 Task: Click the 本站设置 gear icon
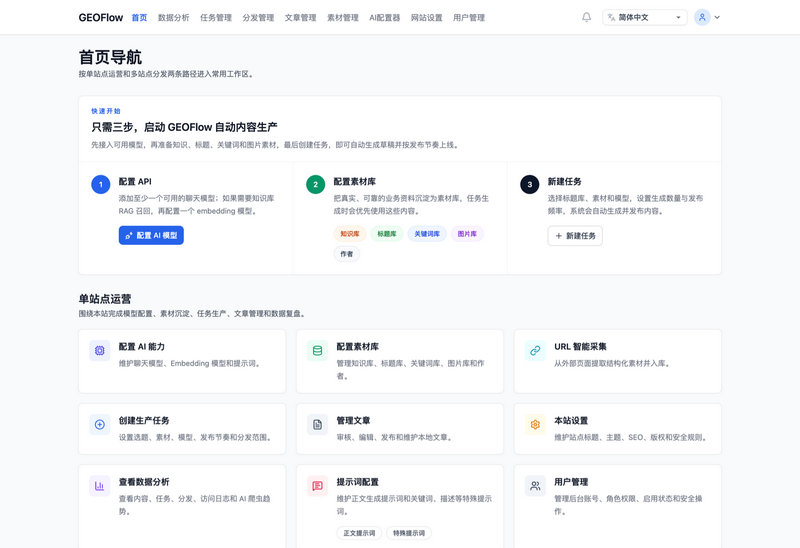pyautogui.click(x=535, y=425)
